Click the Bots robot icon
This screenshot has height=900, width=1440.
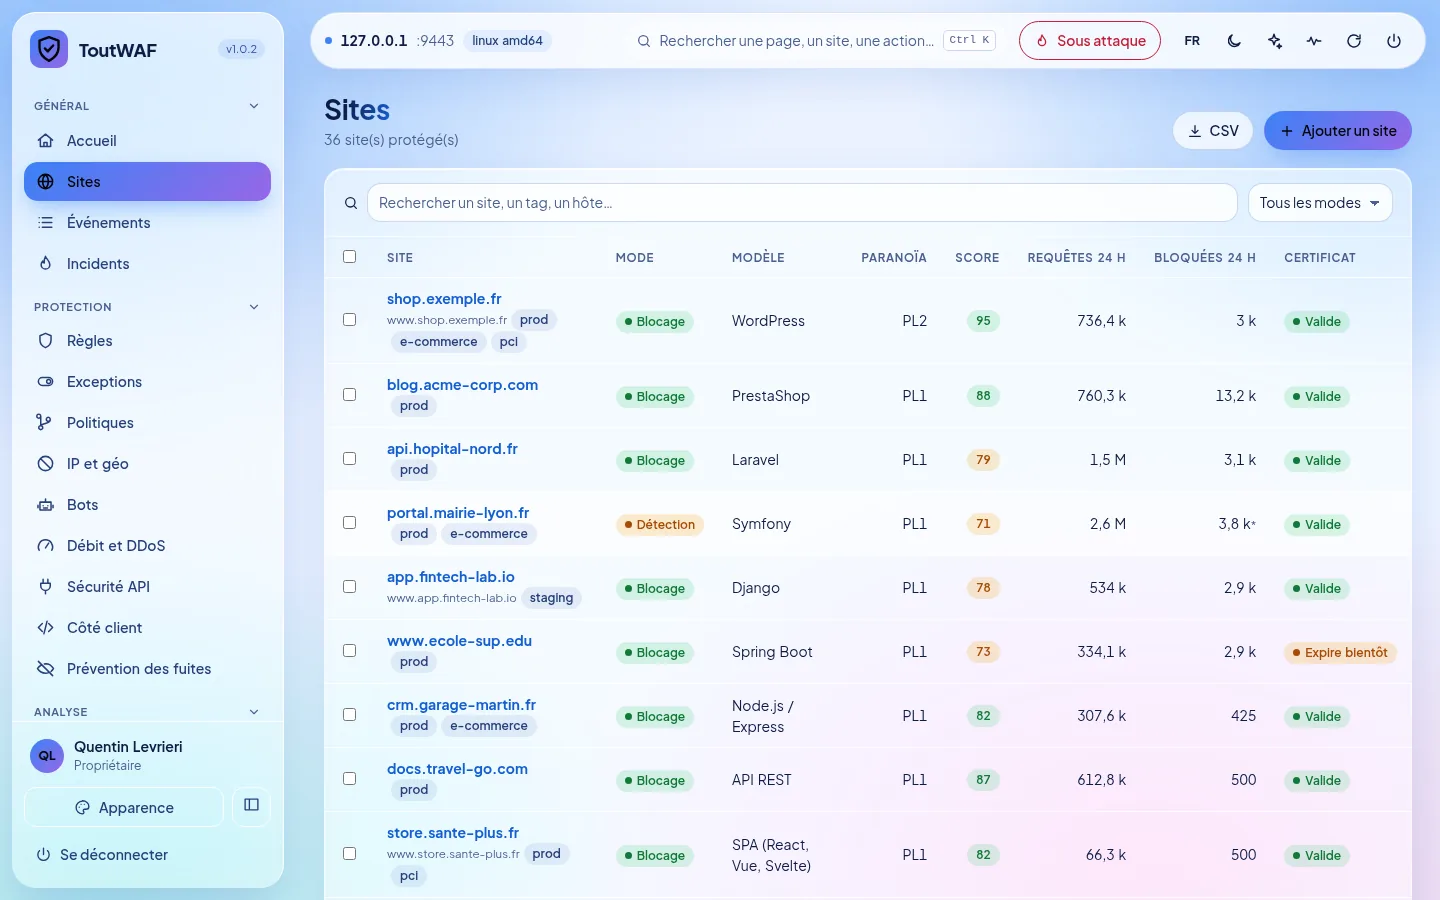coord(45,505)
